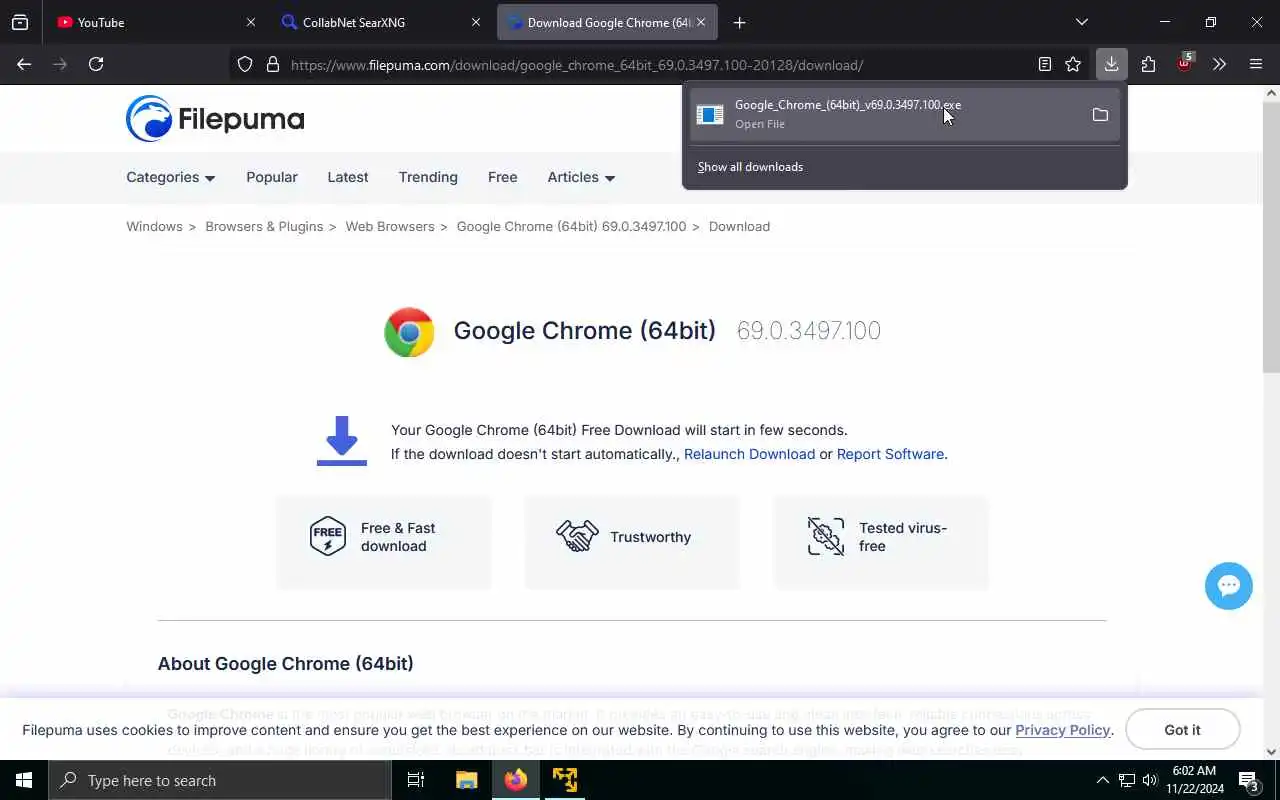1280x800 pixels.
Task: Follow the Web Browsers breadcrumb
Action: [x=390, y=227]
